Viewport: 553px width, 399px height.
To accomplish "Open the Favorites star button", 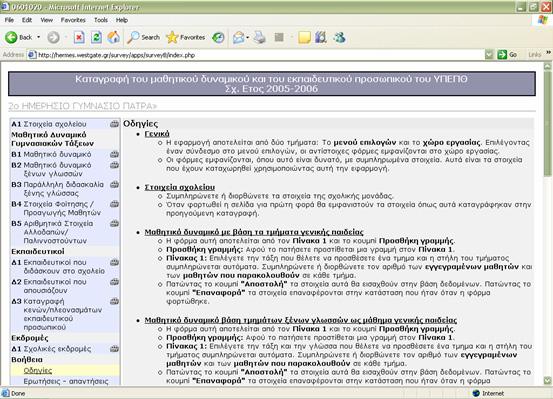I will coord(186,37).
